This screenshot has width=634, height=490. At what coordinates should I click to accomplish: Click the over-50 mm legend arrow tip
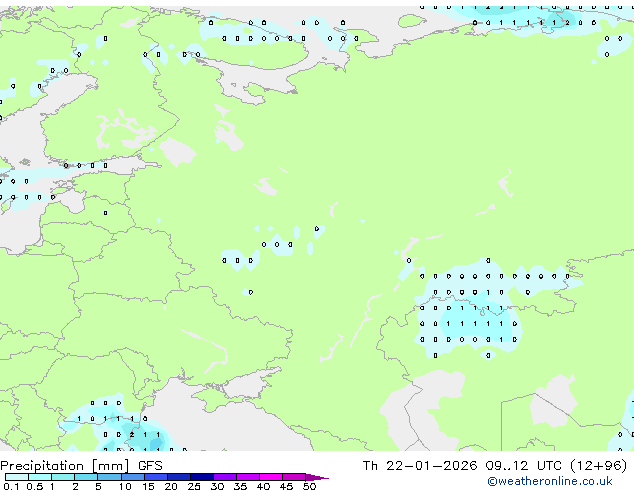pos(317,477)
